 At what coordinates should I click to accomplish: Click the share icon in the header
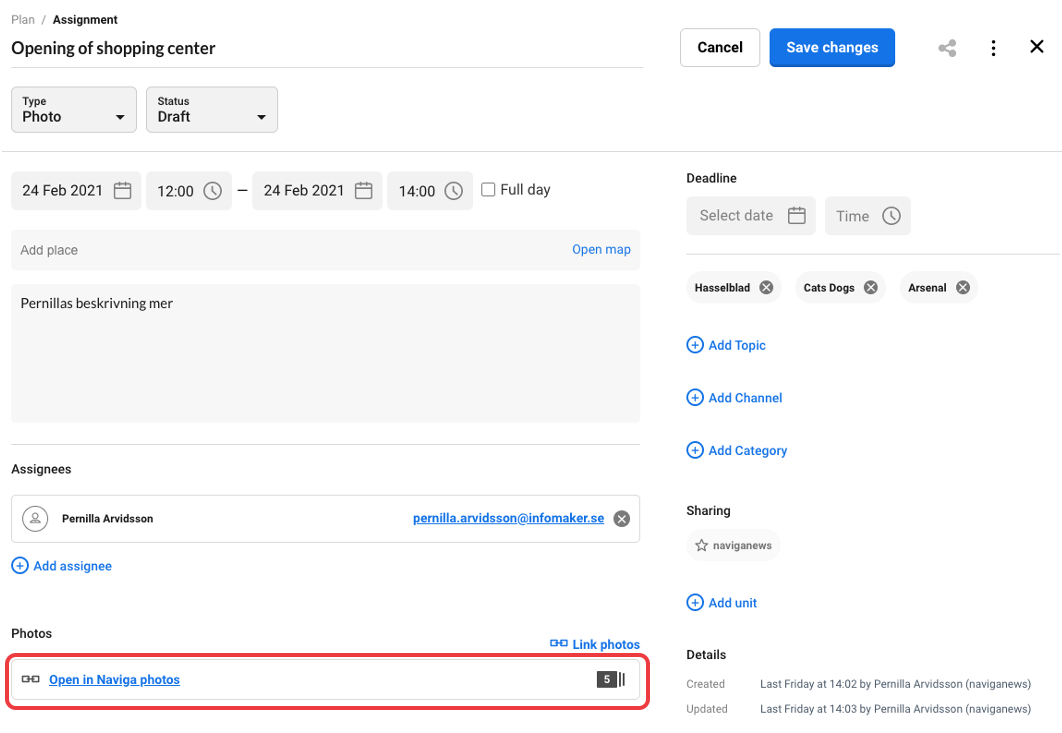(946, 48)
